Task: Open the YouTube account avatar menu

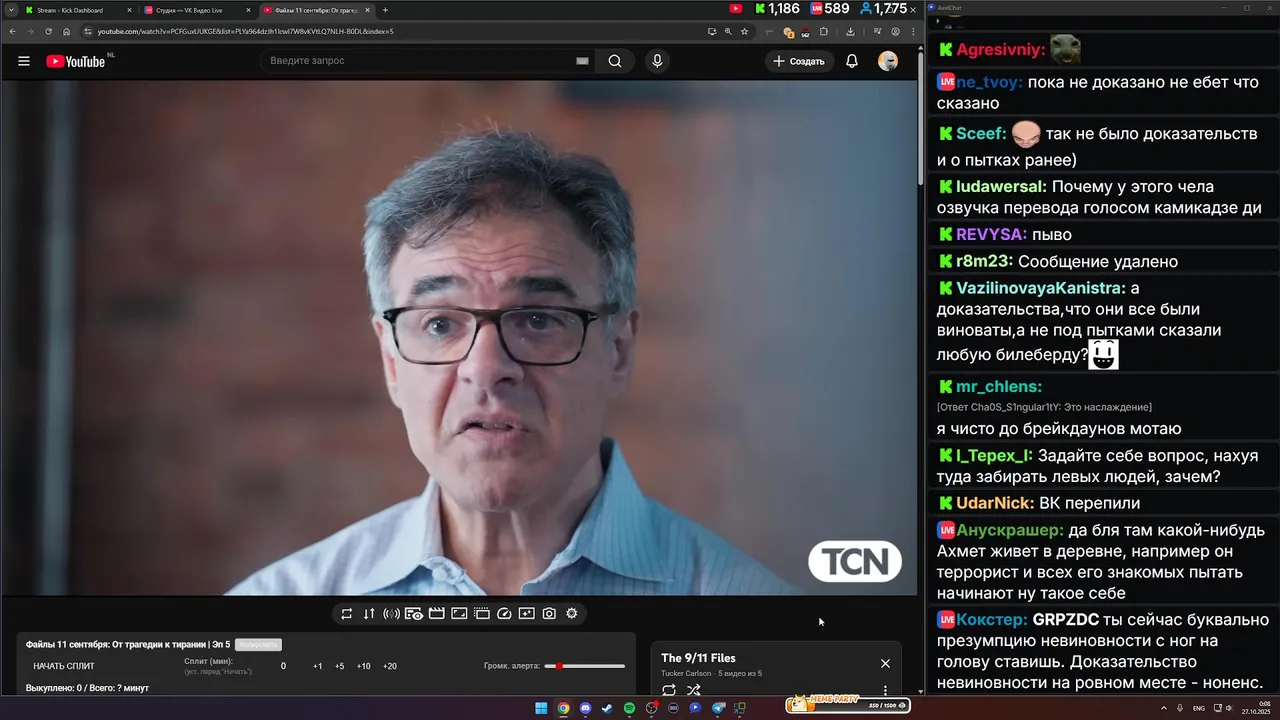Action: [888, 61]
